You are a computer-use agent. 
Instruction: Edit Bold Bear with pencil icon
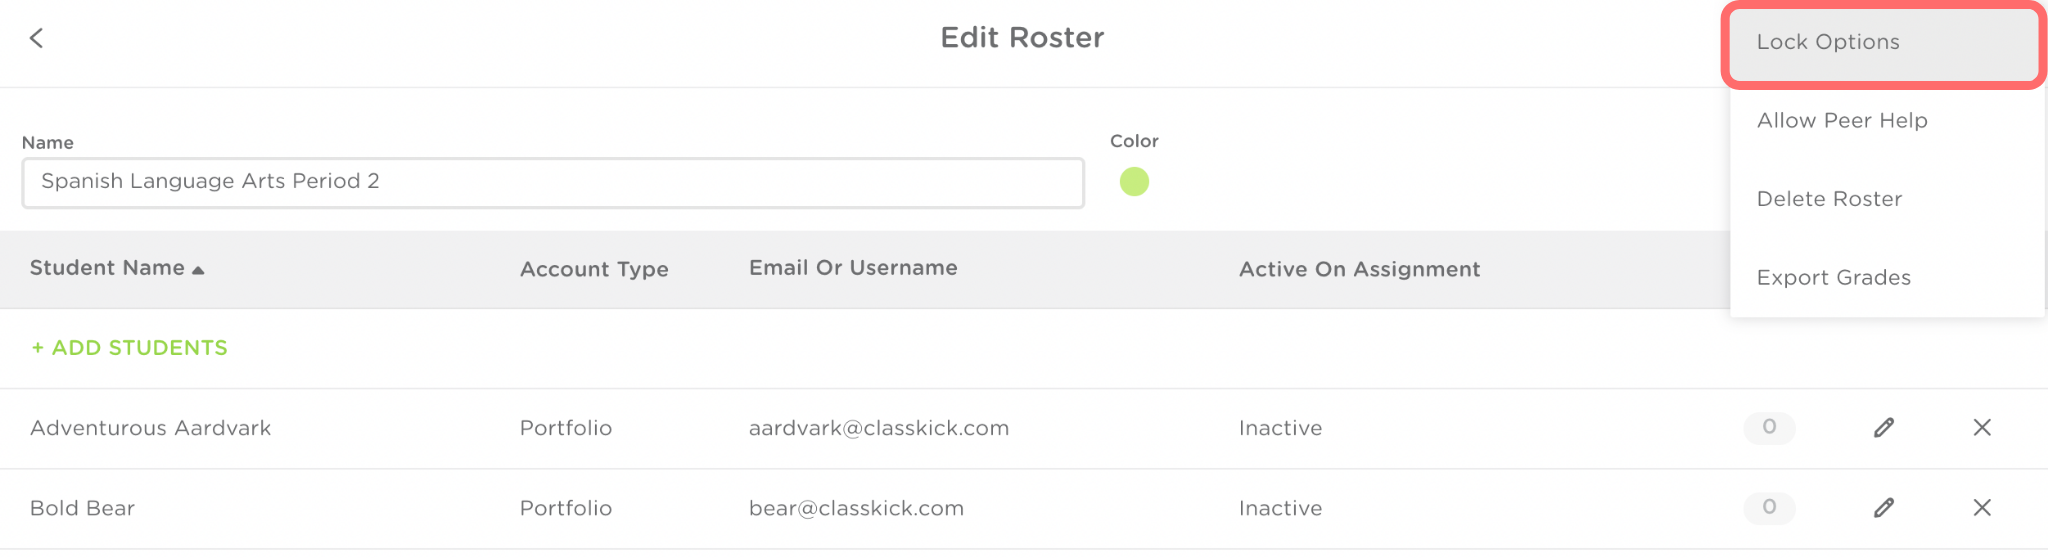tap(1884, 508)
